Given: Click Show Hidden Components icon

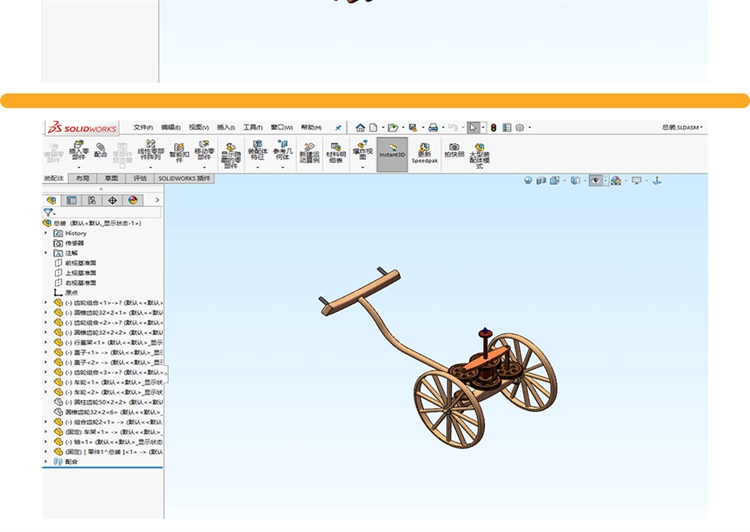Looking at the screenshot, I should click(231, 155).
